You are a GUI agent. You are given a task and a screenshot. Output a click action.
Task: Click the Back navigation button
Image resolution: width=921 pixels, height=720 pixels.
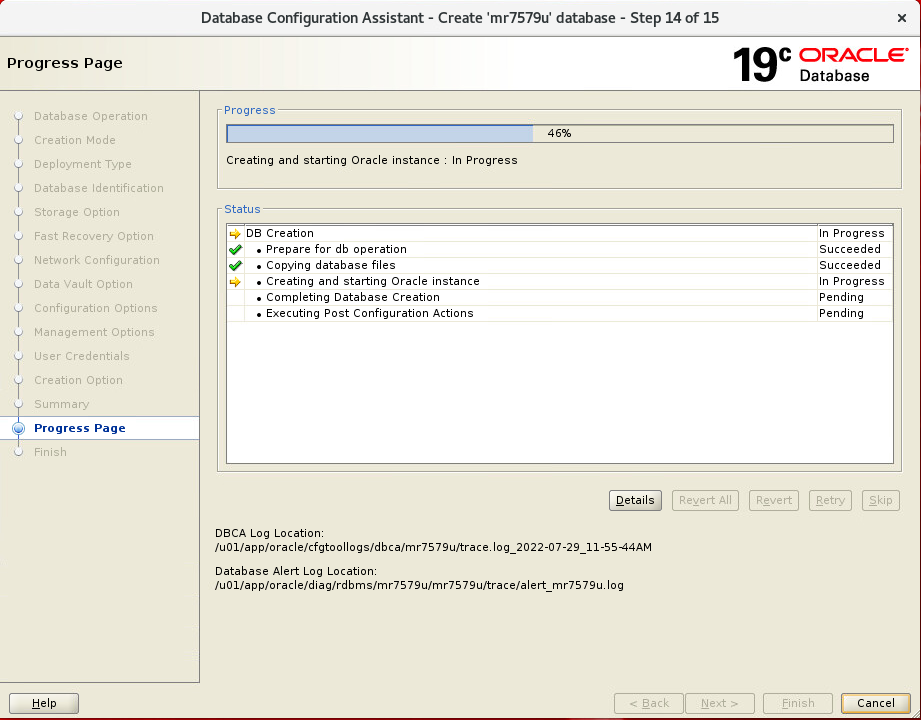point(648,703)
